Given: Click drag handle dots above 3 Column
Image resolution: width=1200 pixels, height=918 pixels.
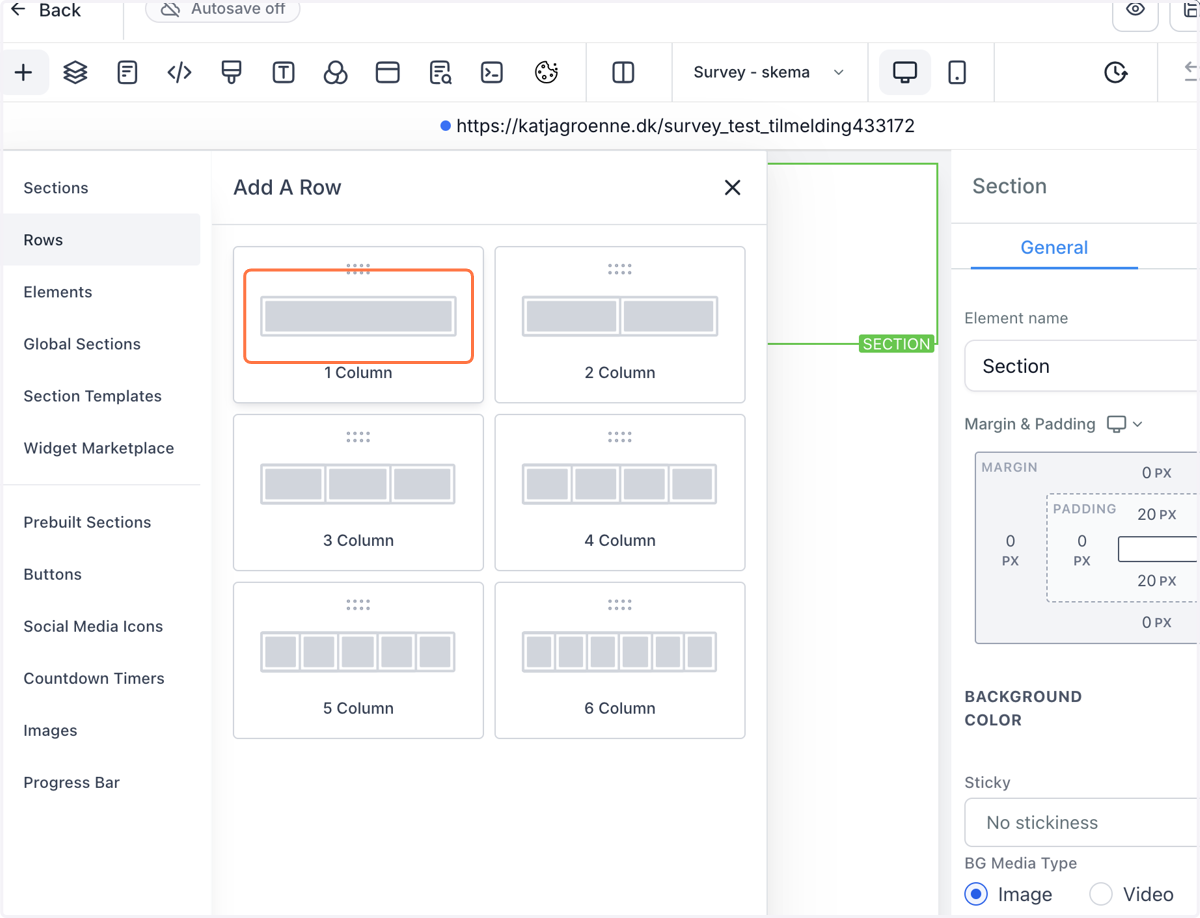Looking at the screenshot, I should point(358,437).
